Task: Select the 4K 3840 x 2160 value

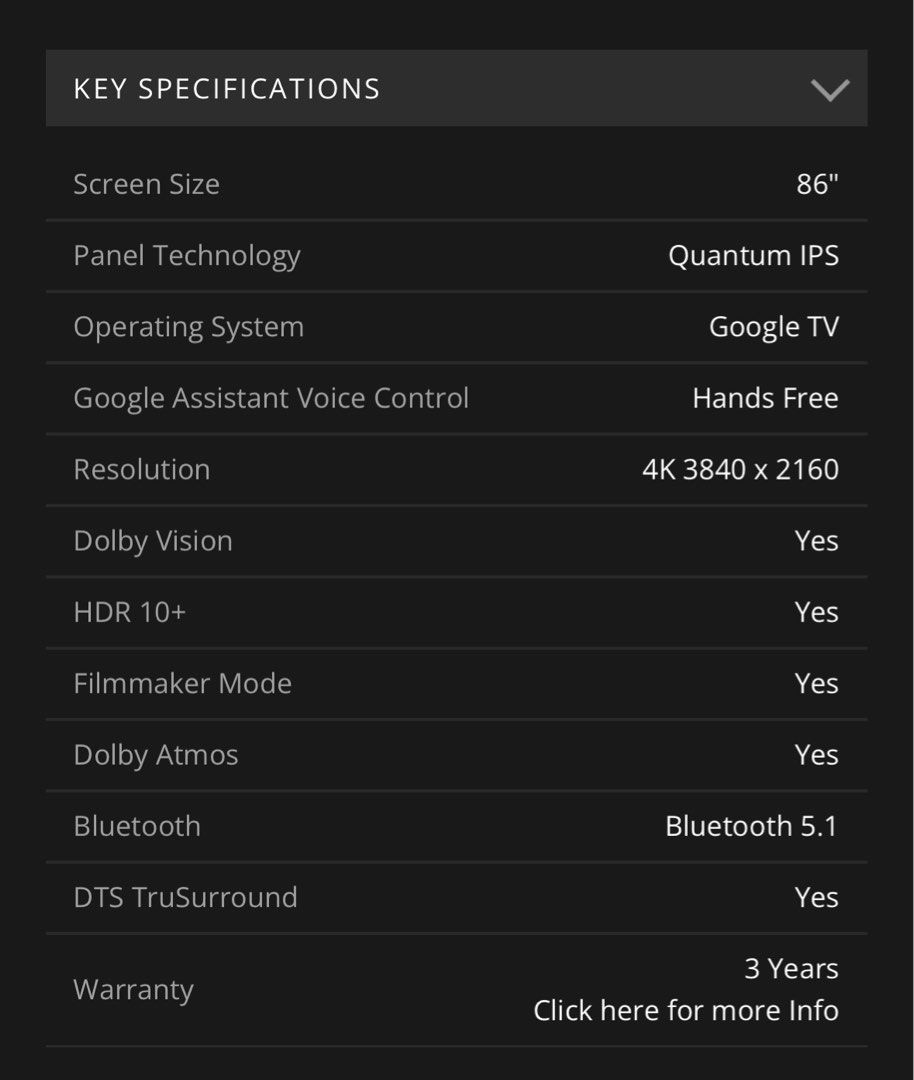Action: pyautogui.click(x=737, y=469)
